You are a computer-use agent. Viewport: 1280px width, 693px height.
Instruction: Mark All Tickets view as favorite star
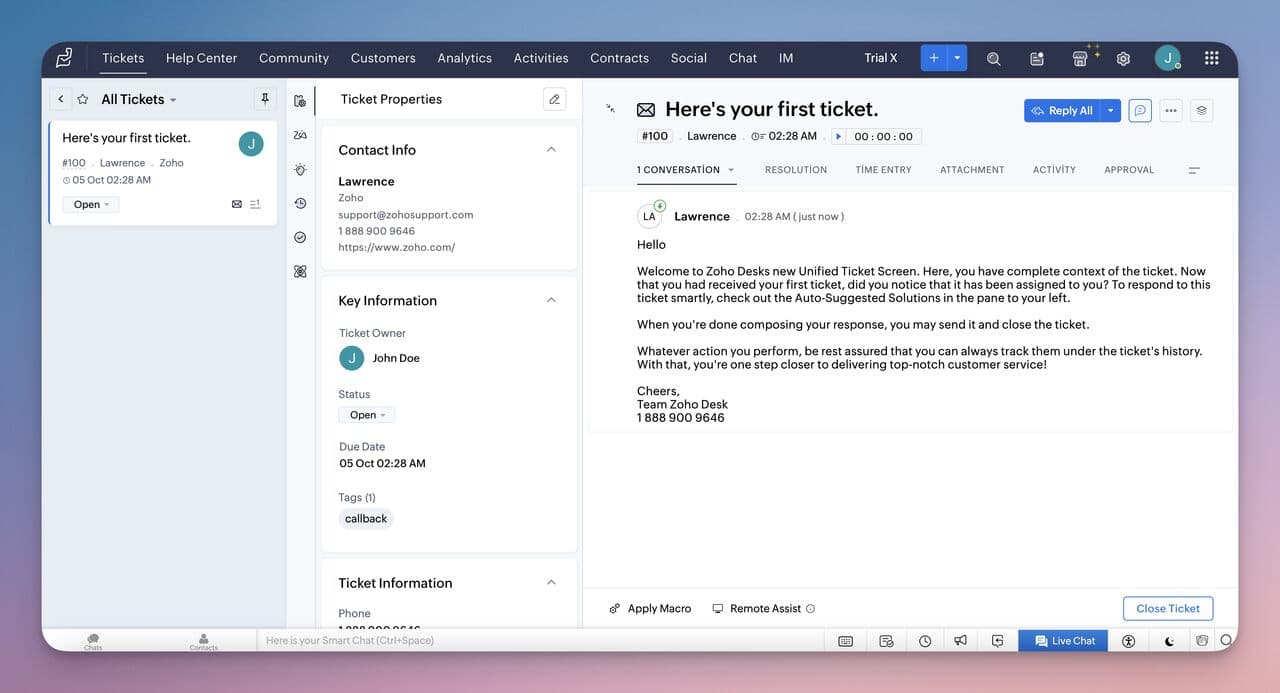(x=83, y=99)
